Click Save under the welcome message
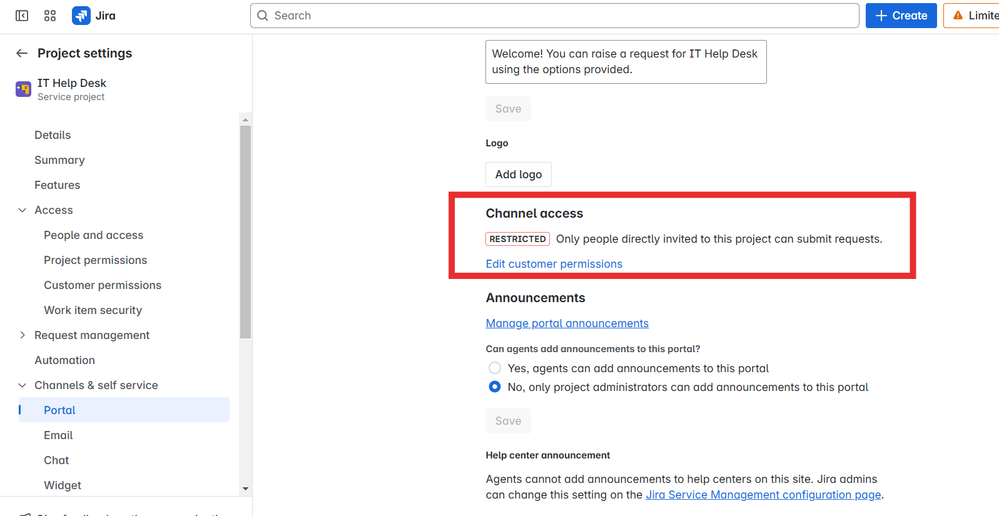Viewport: 999px width, 516px height. (x=508, y=109)
